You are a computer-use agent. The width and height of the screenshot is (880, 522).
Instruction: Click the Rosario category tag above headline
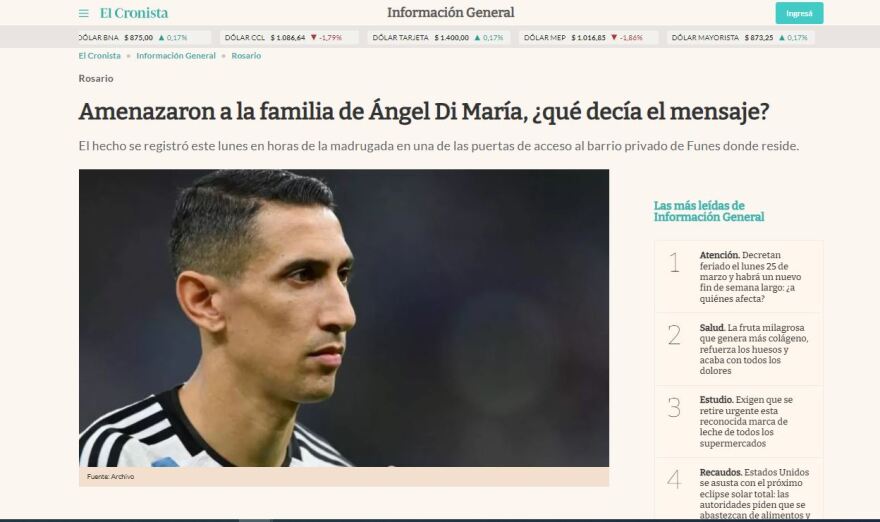click(96, 79)
